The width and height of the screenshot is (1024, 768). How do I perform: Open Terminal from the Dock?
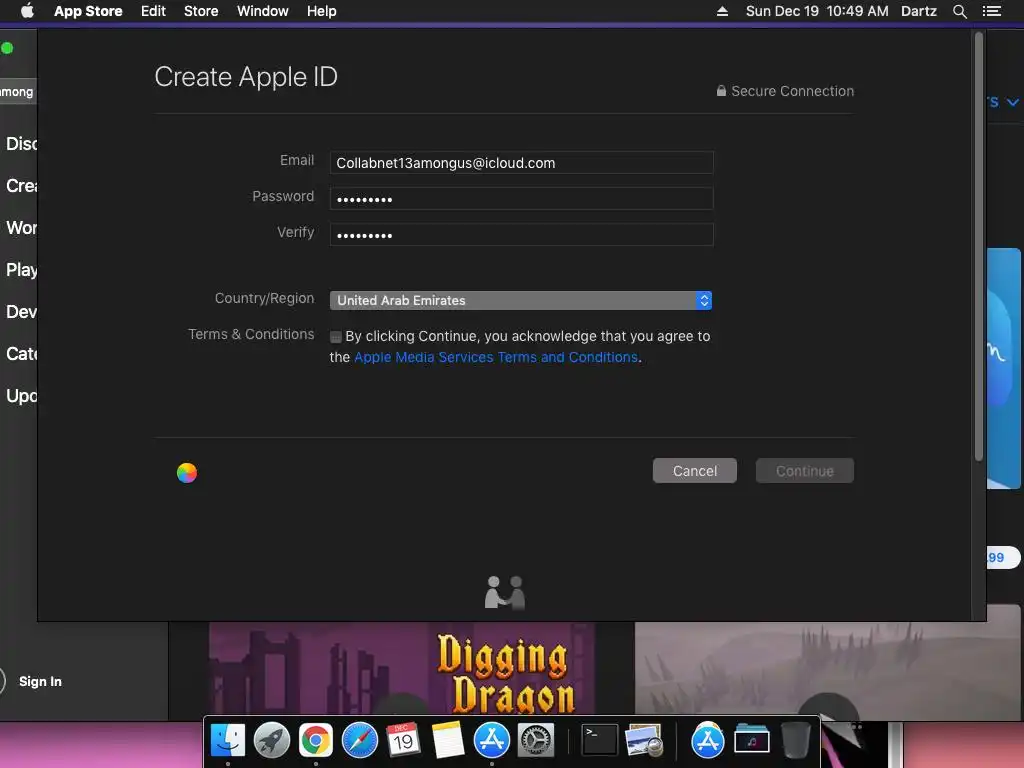[x=600, y=740]
